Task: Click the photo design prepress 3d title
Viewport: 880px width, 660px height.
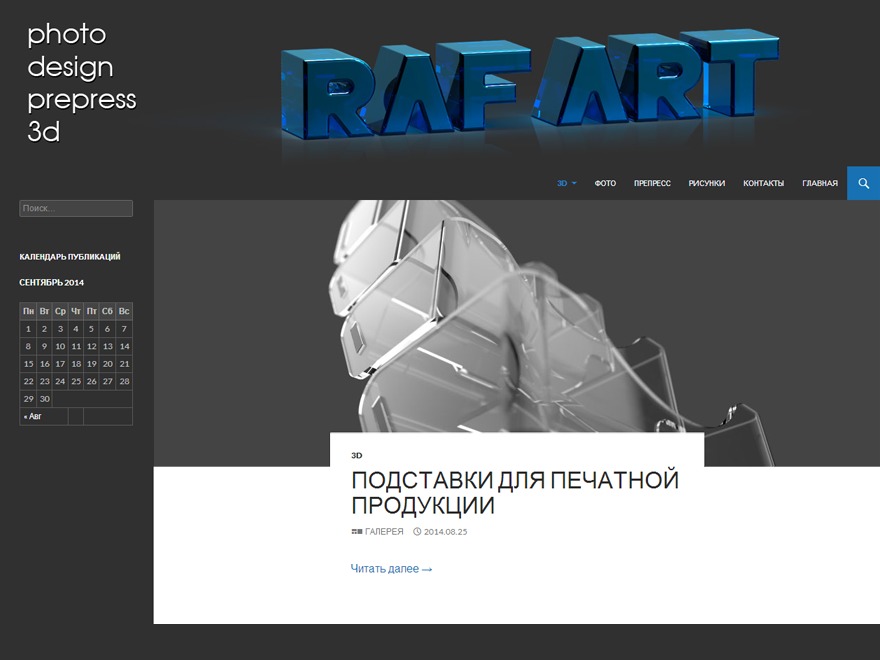Action: 82,83
